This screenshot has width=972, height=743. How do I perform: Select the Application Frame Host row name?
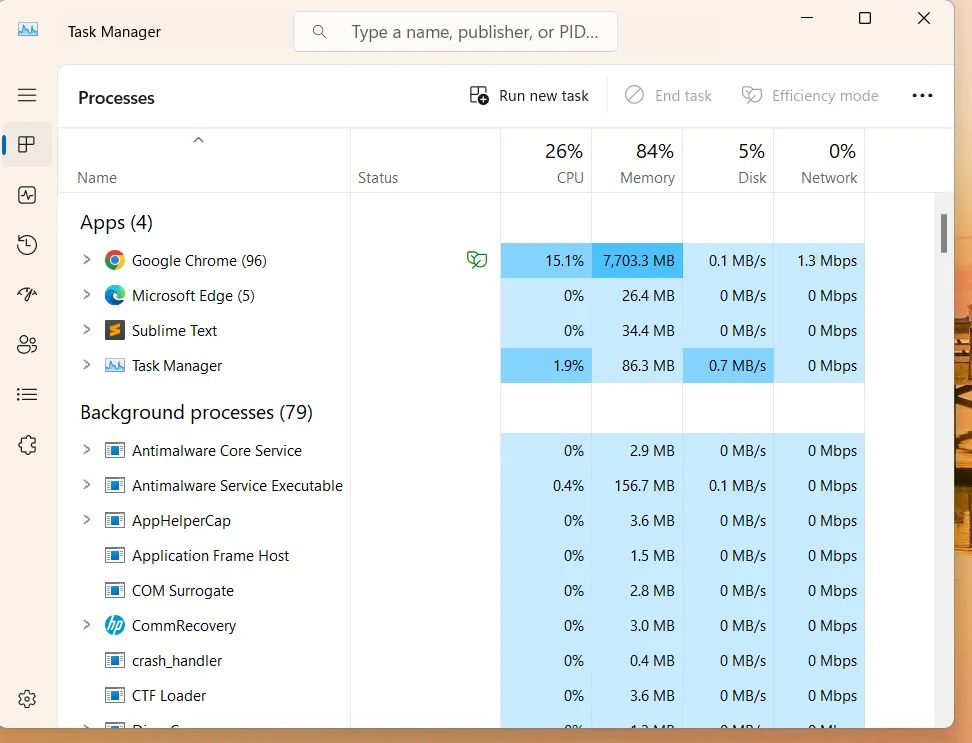tap(210, 556)
